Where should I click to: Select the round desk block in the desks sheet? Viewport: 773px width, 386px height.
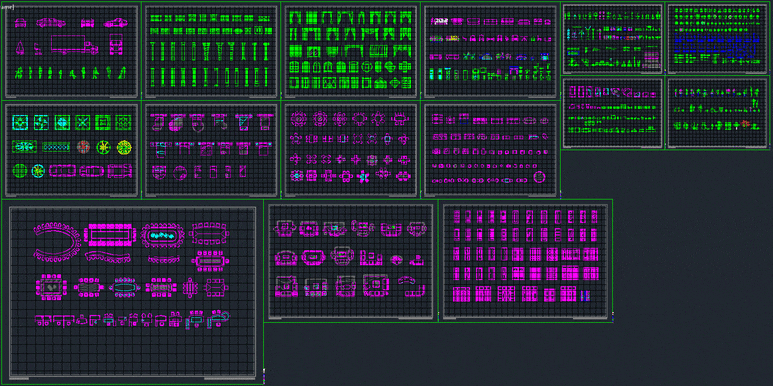180,172
